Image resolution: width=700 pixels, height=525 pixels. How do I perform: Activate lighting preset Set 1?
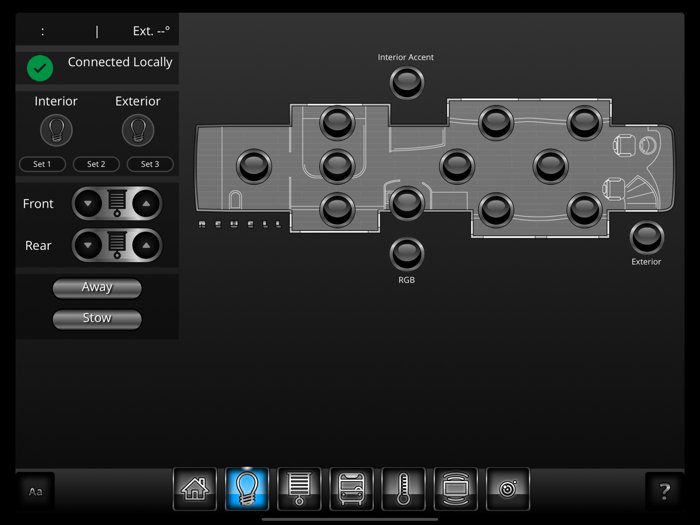(42, 164)
